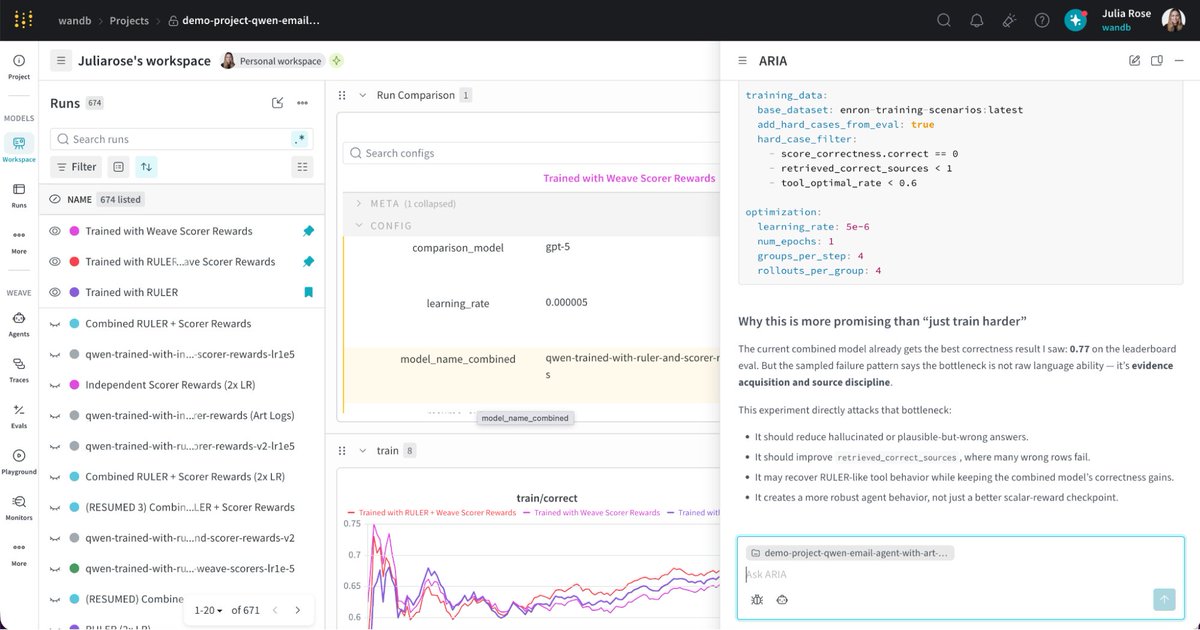Go to Playground in the sidebar
The width and height of the screenshot is (1200, 630).
18,461
